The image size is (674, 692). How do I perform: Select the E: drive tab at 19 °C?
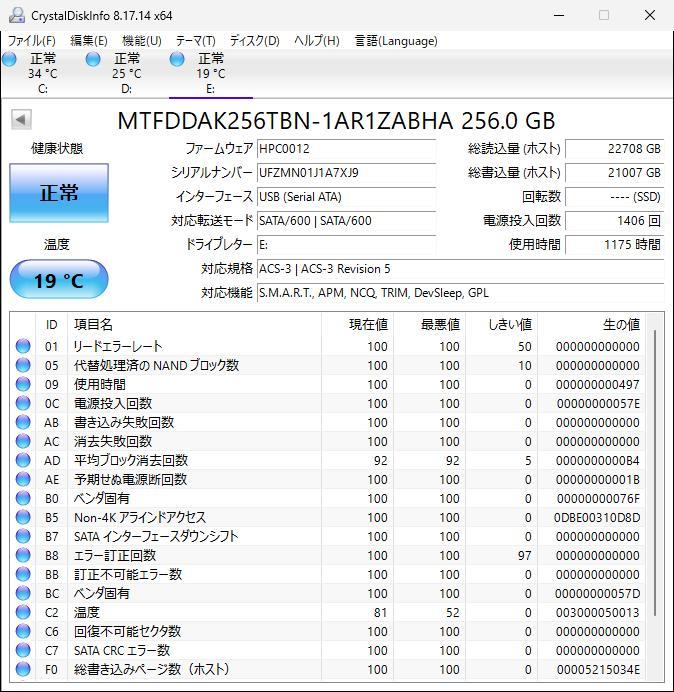click(211, 73)
